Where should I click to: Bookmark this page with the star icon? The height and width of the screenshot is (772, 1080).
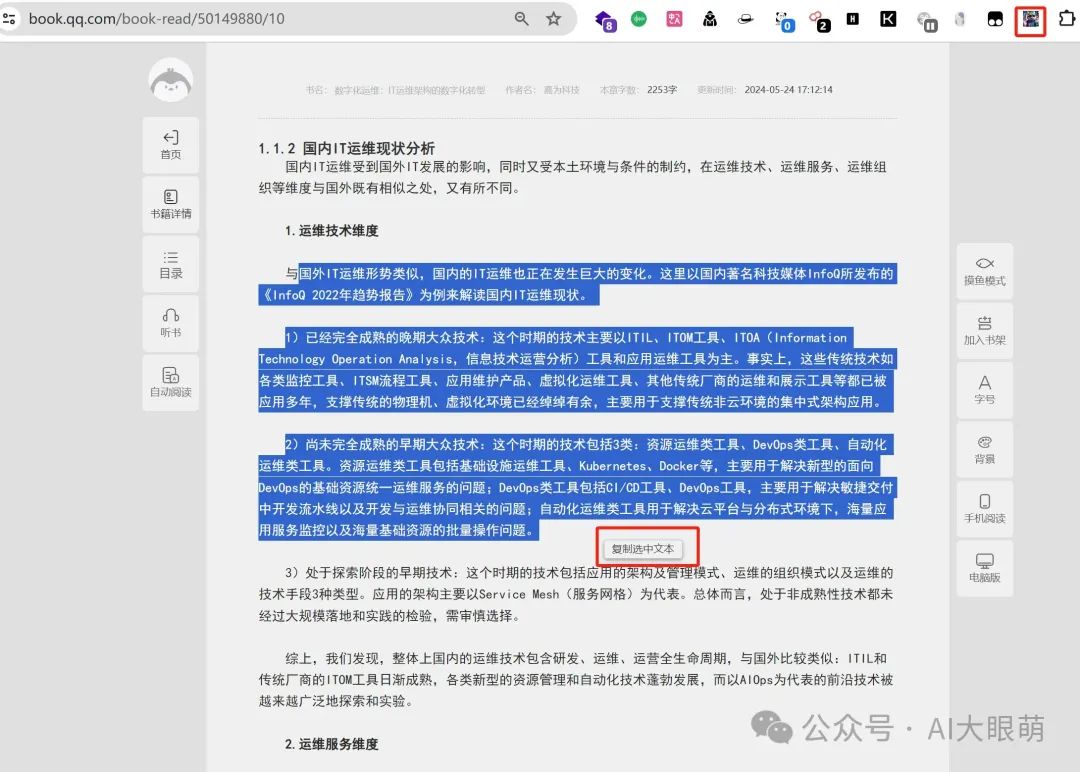coord(554,19)
